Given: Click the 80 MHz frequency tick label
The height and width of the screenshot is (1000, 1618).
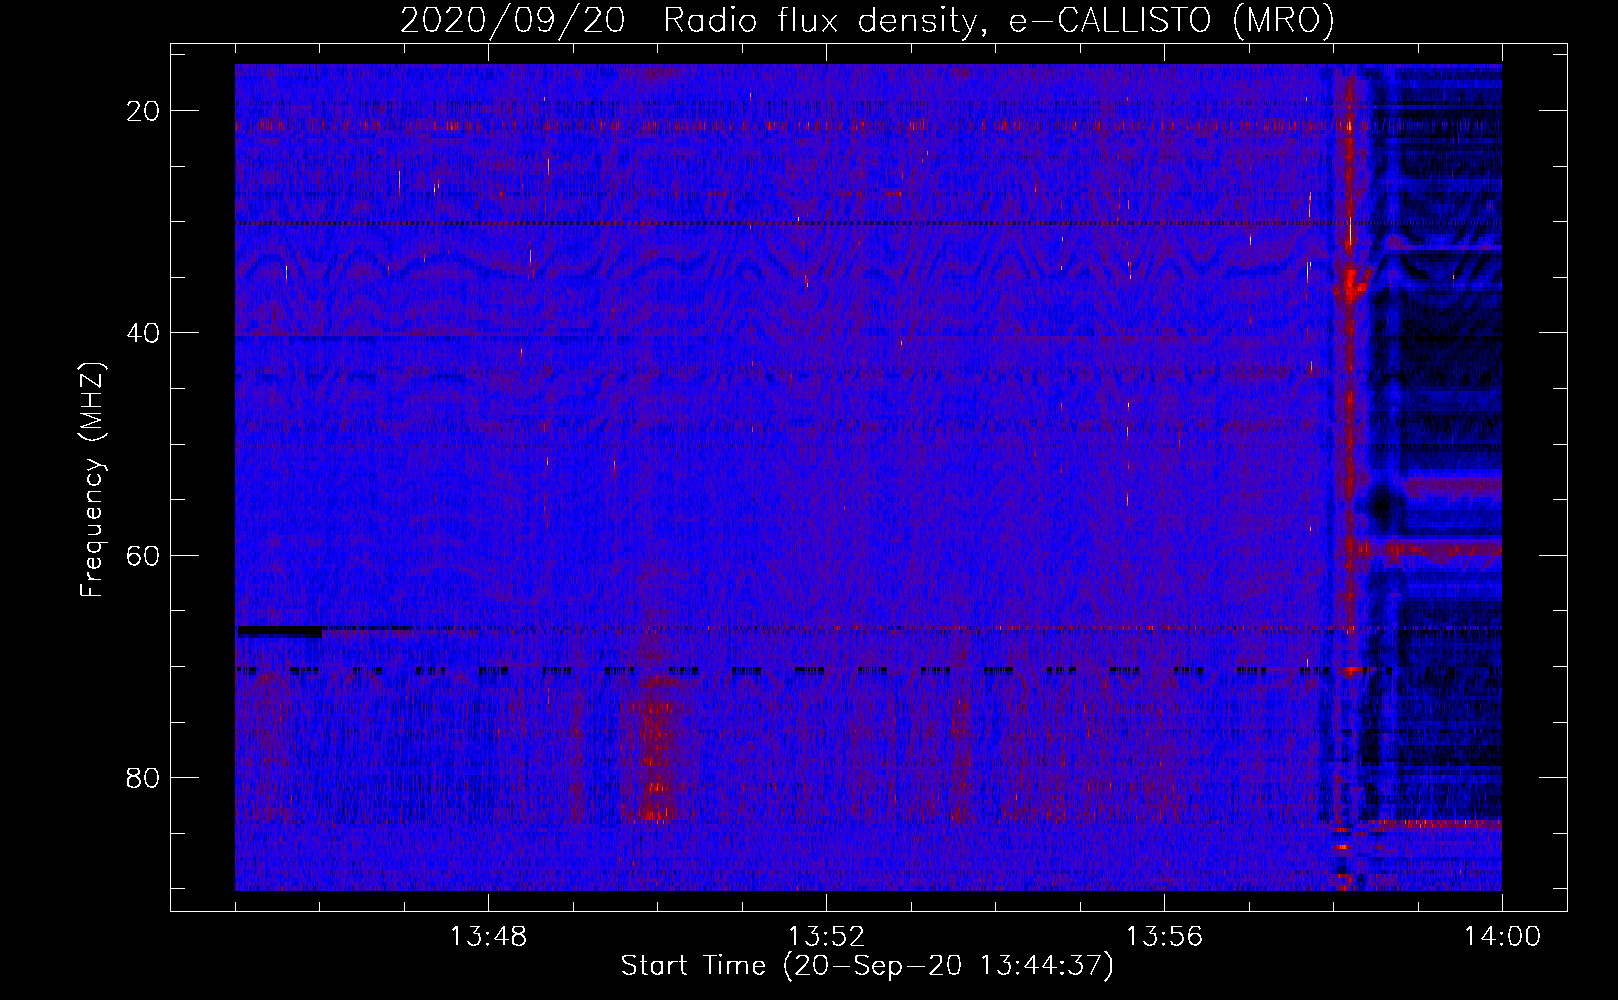Looking at the screenshot, I should [x=143, y=777].
